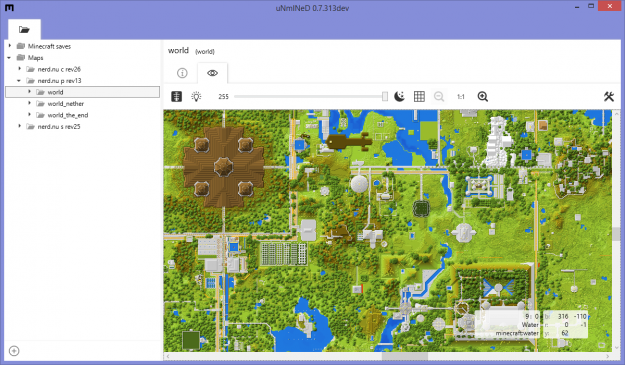Screen dimensions: 625x365
Task: Toggle the lightbulb lighting icon
Action: coord(196,96)
